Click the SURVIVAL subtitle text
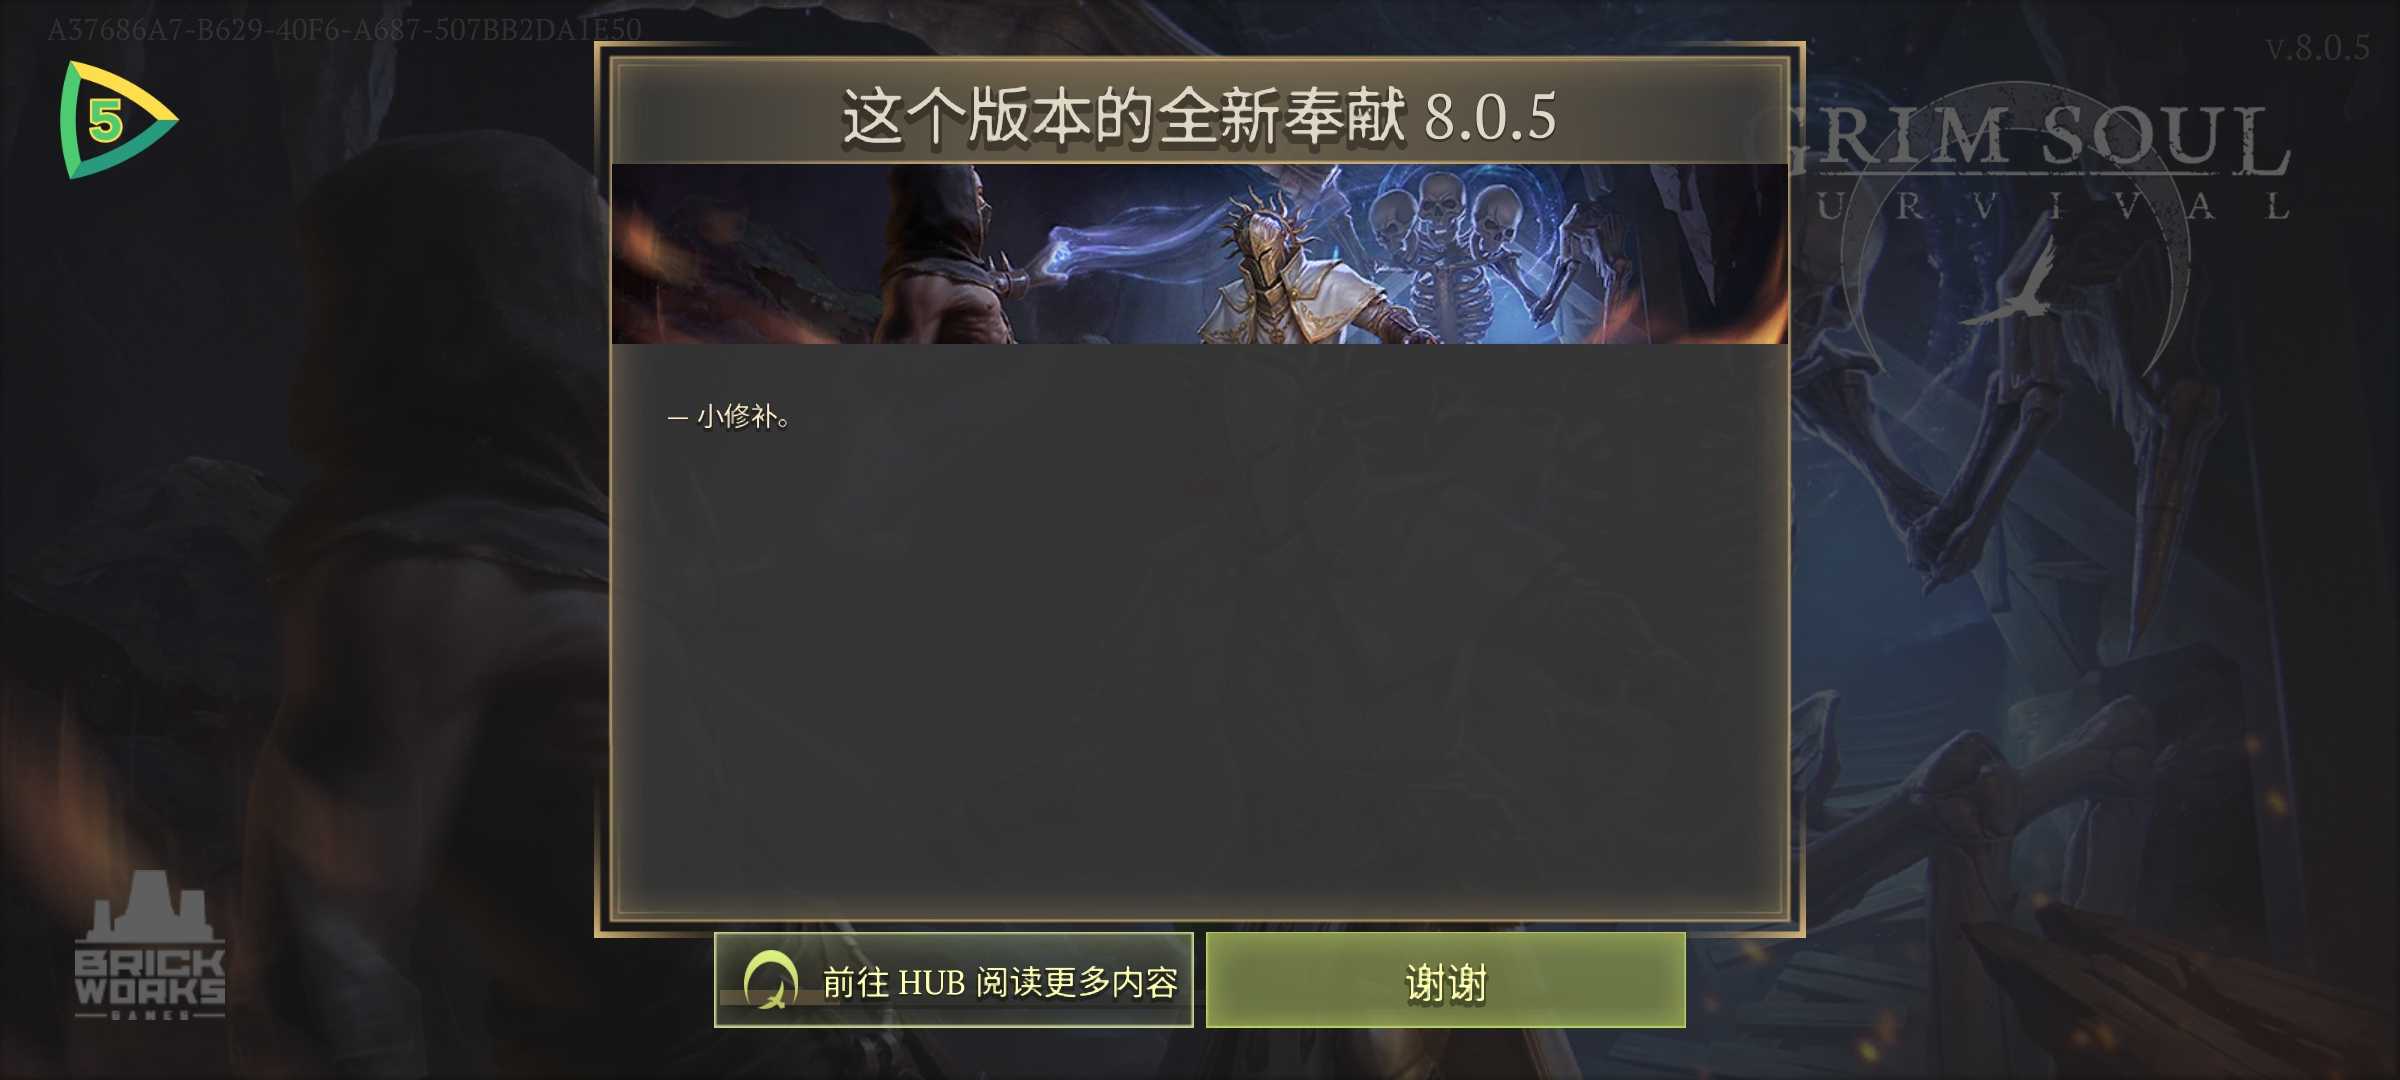The image size is (2400, 1080). tap(2050, 206)
